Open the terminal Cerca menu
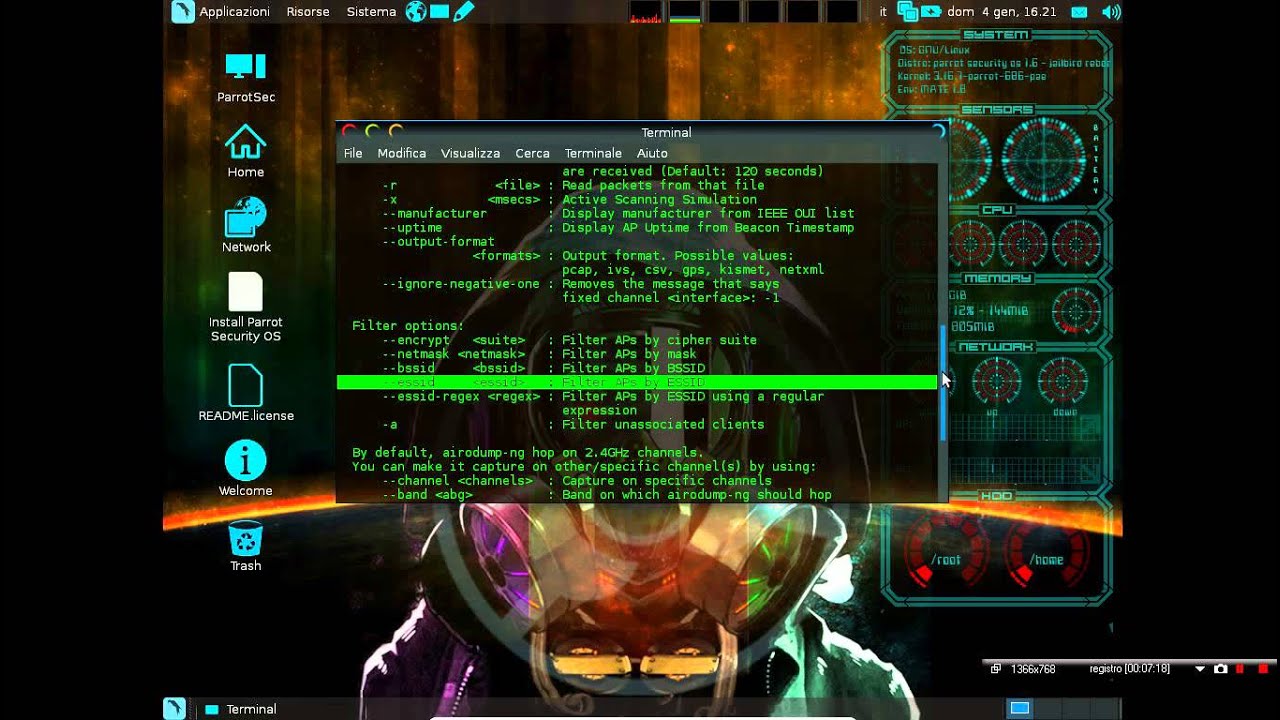Image resolution: width=1280 pixels, height=720 pixels. pyautogui.click(x=532, y=153)
